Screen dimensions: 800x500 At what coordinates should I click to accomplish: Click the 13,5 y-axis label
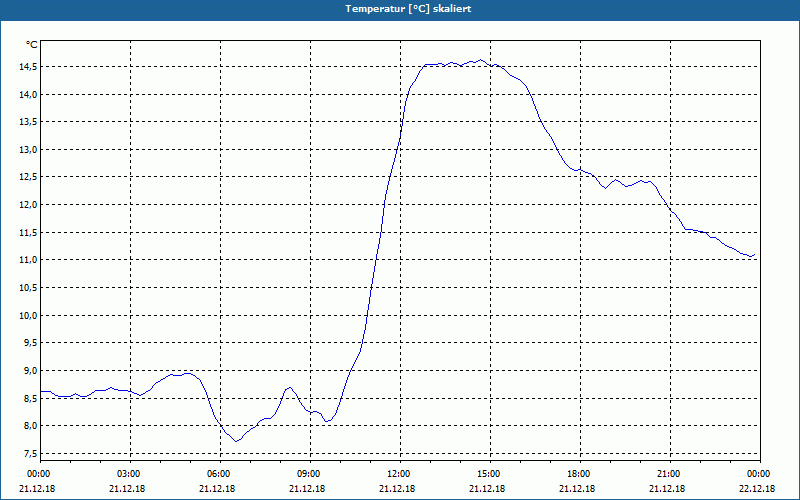click(x=29, y=122)
